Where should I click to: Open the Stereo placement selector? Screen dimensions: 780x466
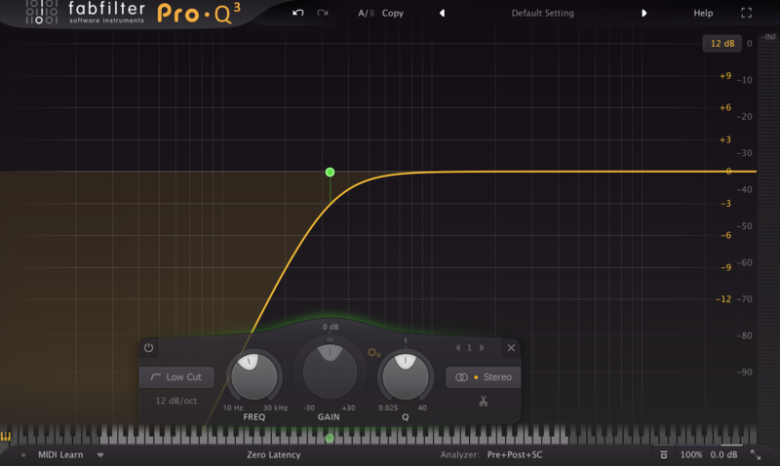tap(483, 377)
